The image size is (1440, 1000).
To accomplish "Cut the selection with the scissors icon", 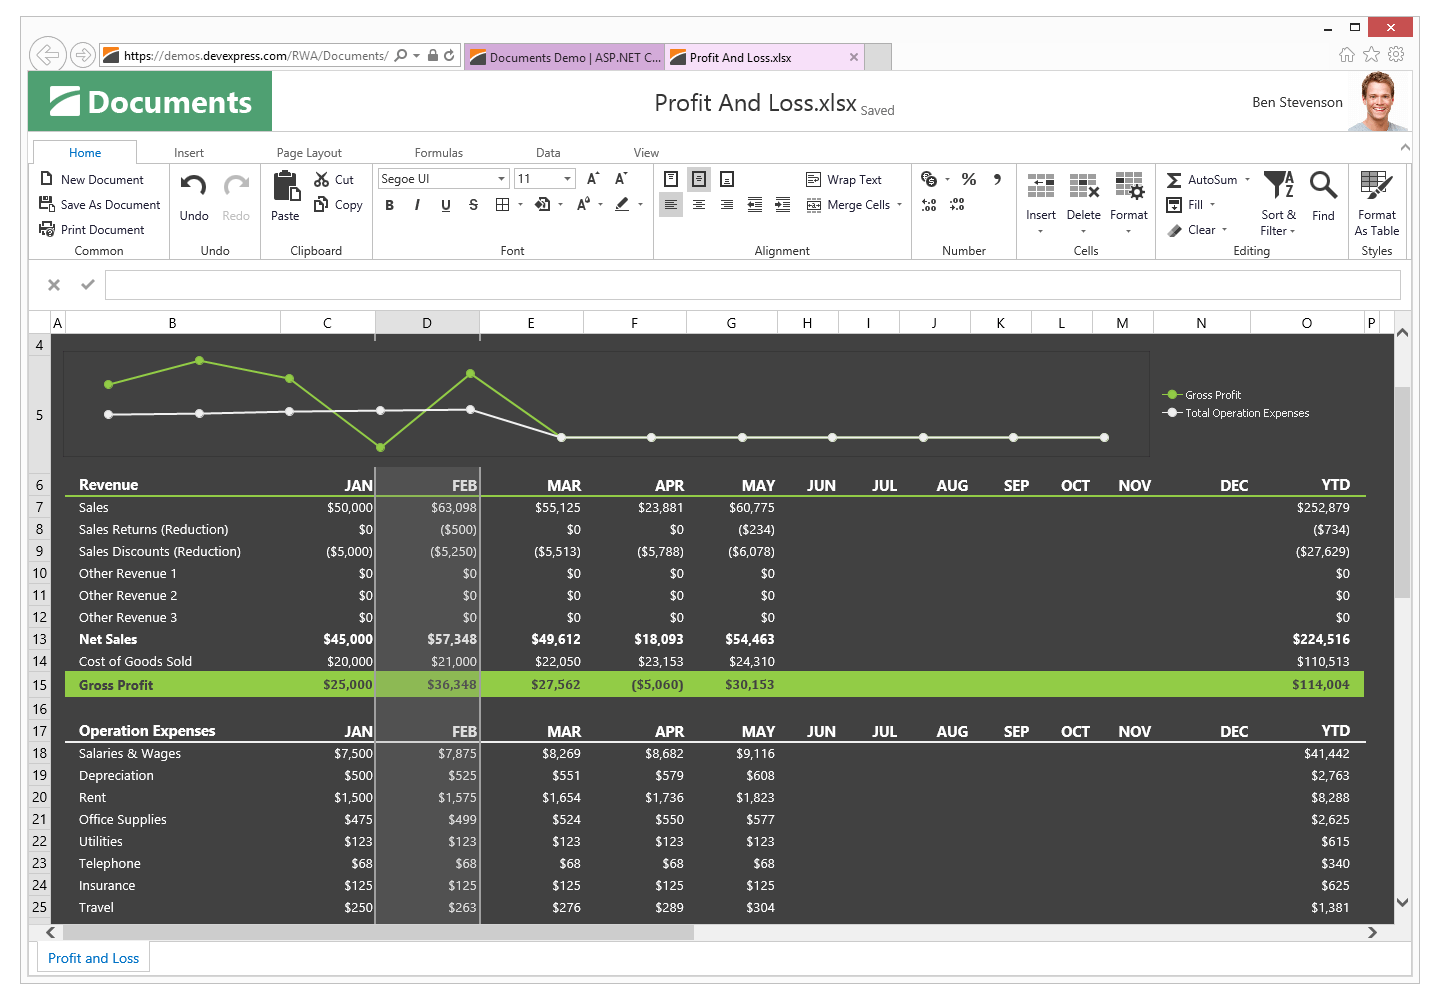I will (x=322, y=180).
